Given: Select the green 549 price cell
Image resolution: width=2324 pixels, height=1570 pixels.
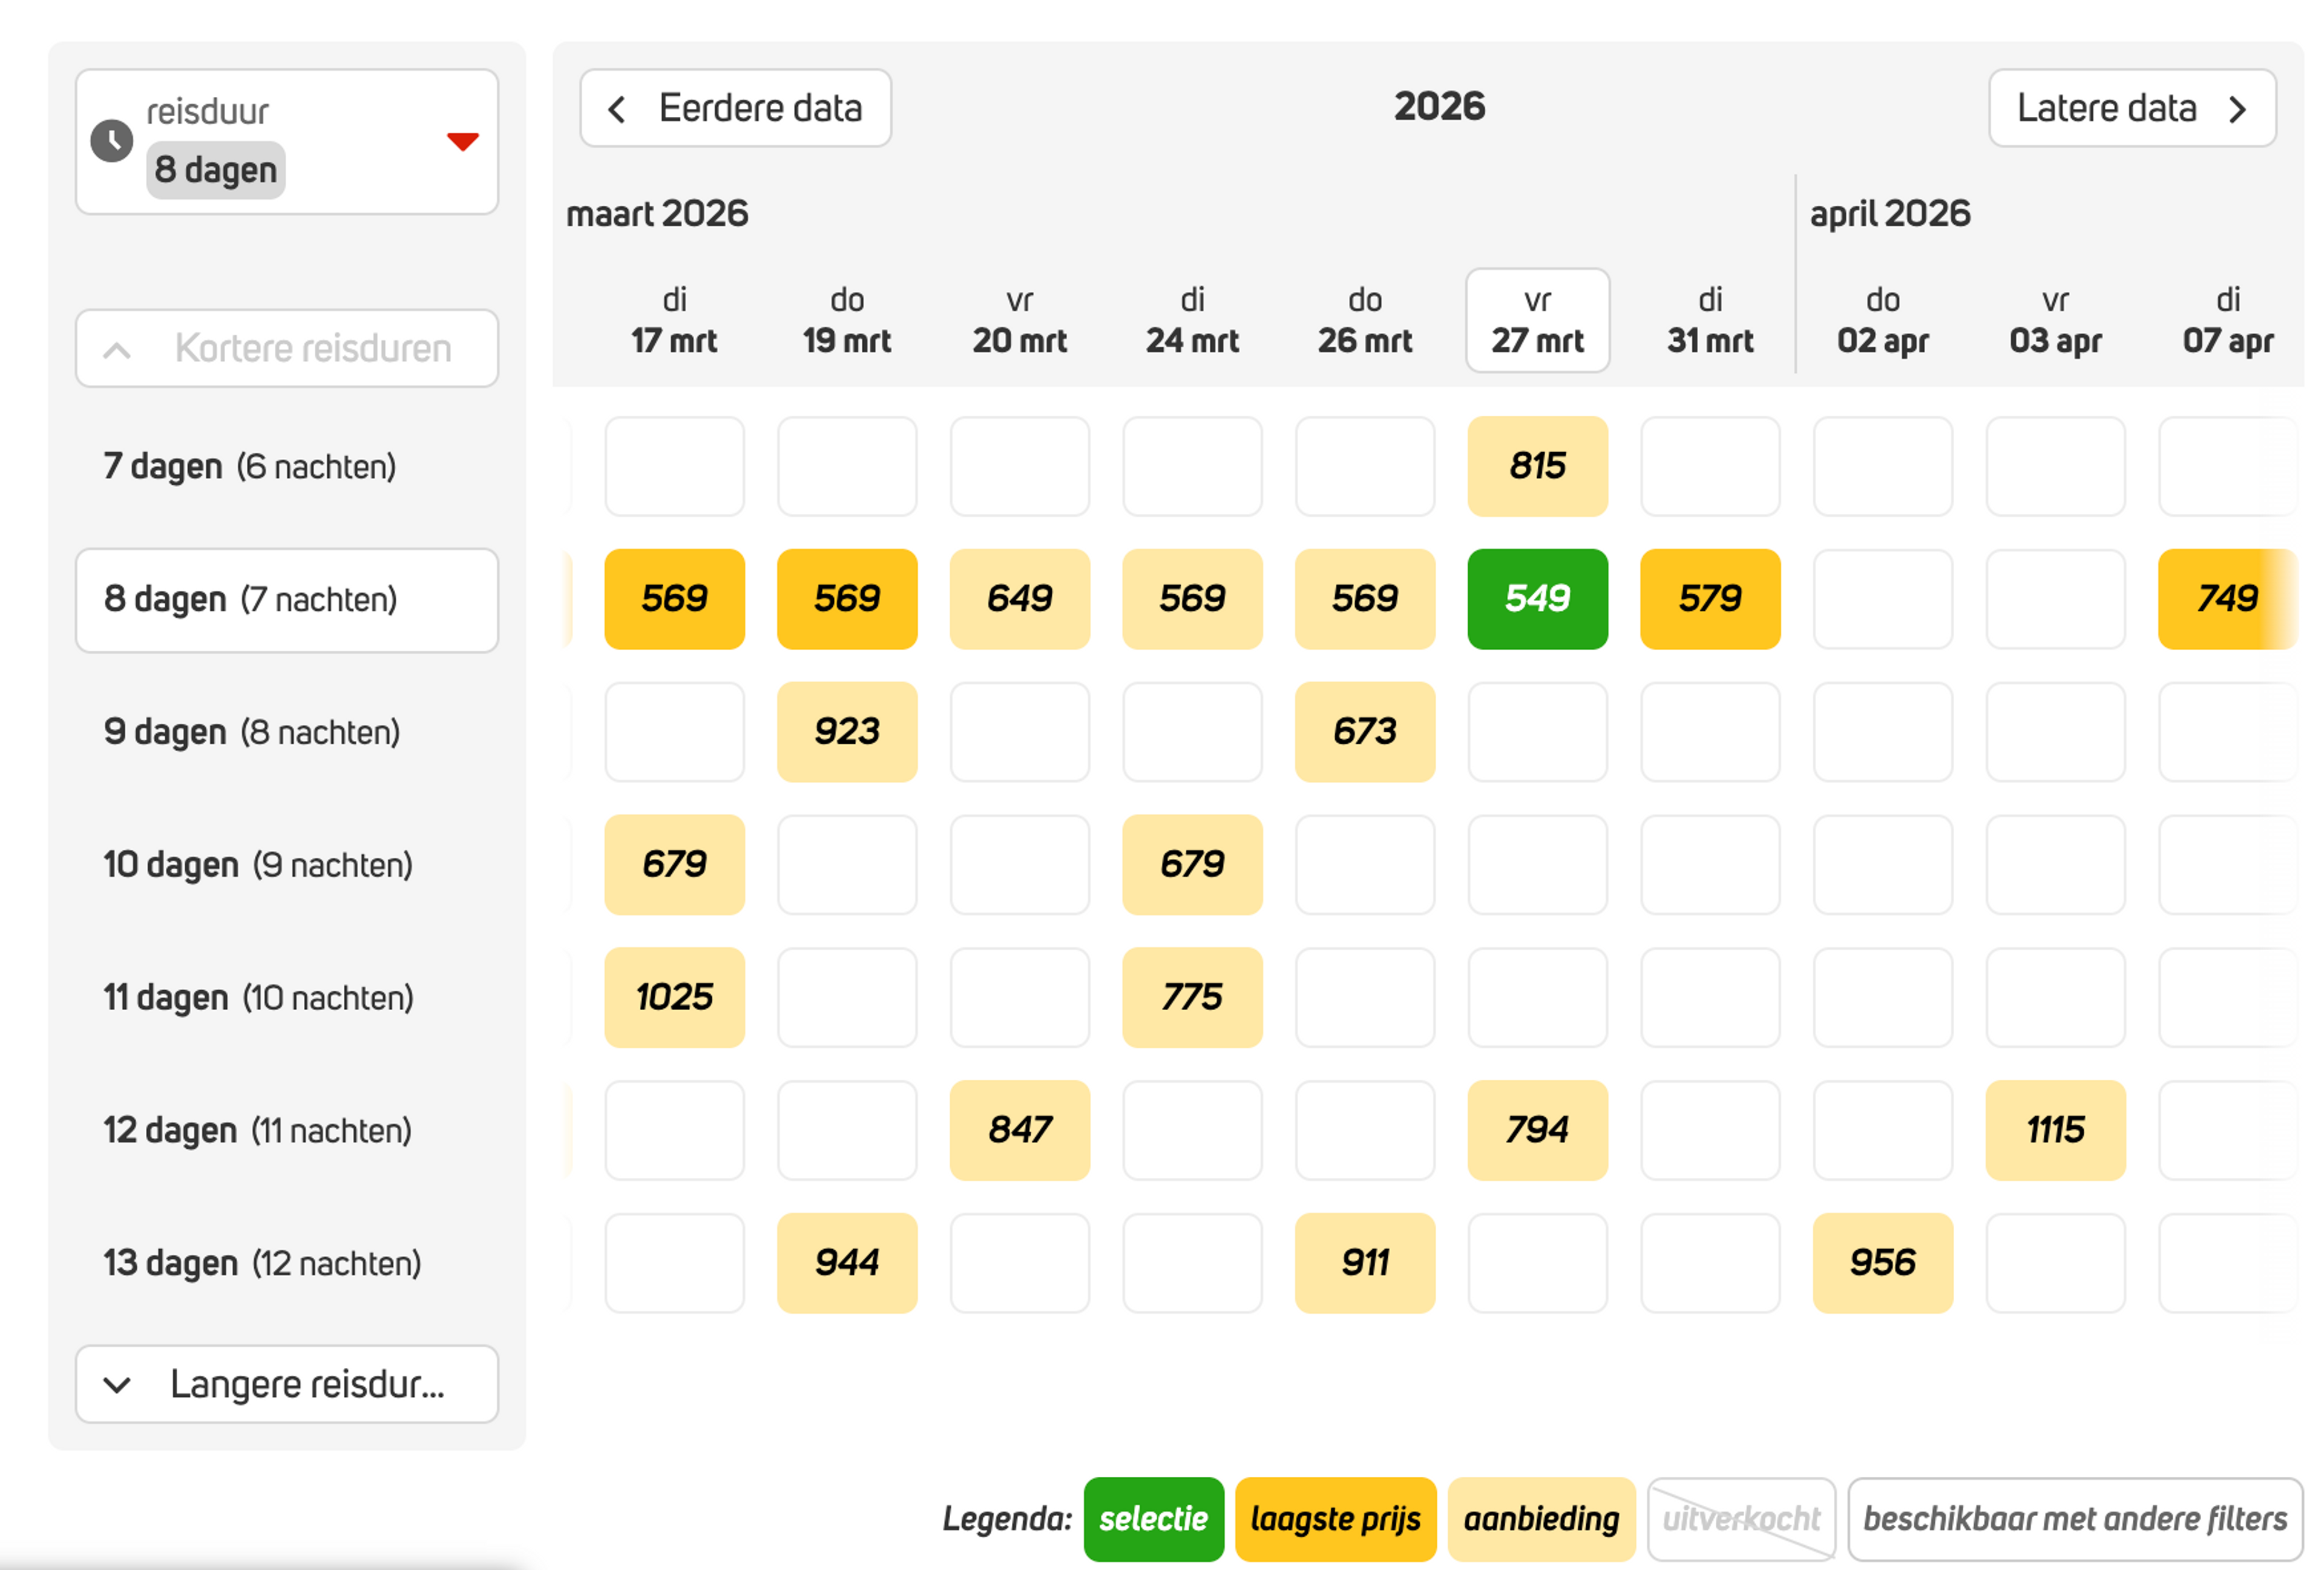Looking at the screenshot, I should pos(1537,599).
